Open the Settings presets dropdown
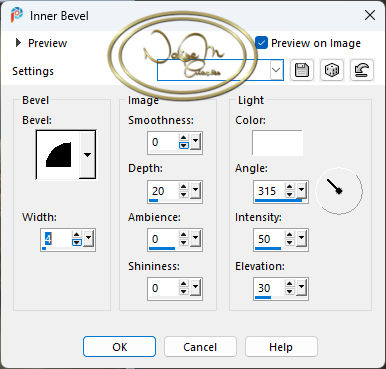Viewport: 386px width, 369px height. click(276, 70)
